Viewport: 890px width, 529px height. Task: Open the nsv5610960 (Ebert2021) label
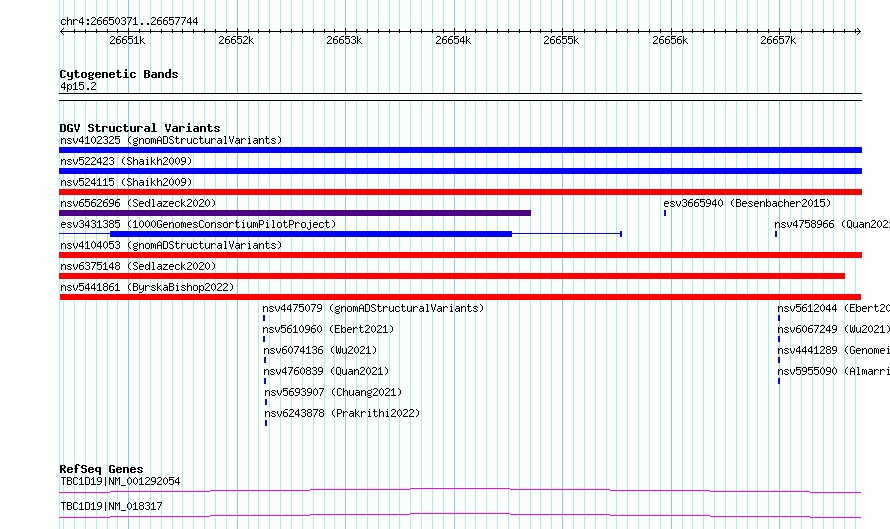(328, 329)
